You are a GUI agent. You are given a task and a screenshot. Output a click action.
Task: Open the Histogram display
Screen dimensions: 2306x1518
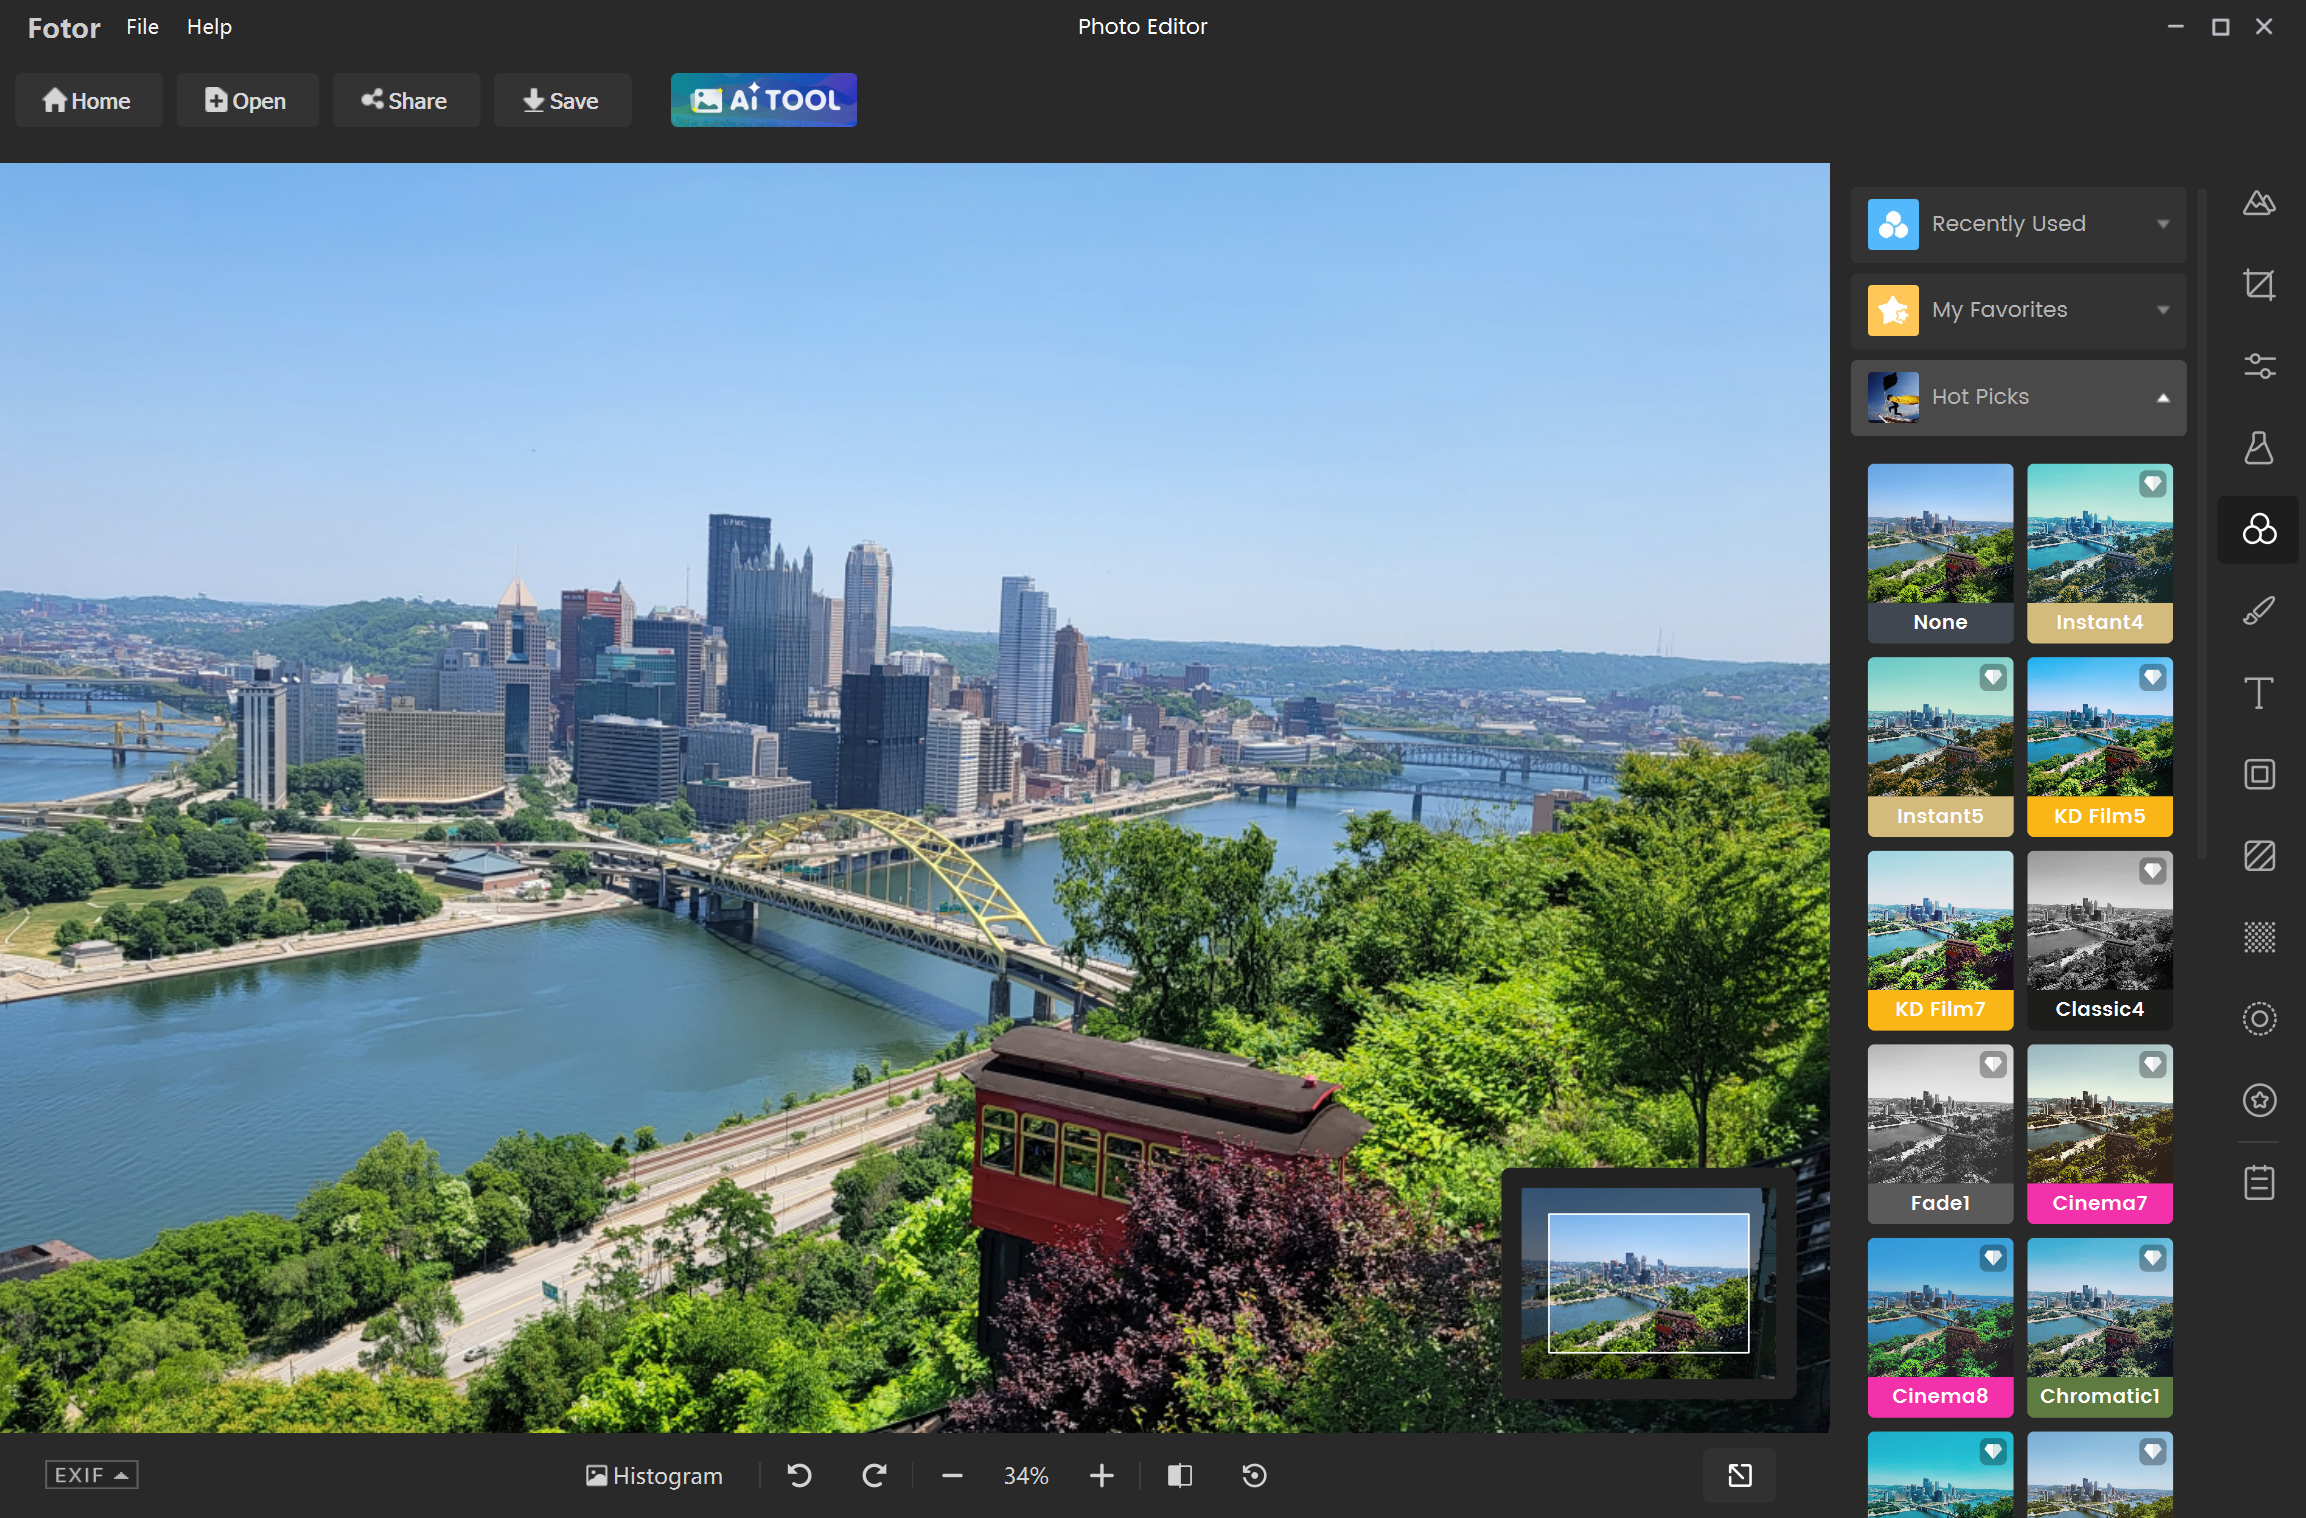655,1475
